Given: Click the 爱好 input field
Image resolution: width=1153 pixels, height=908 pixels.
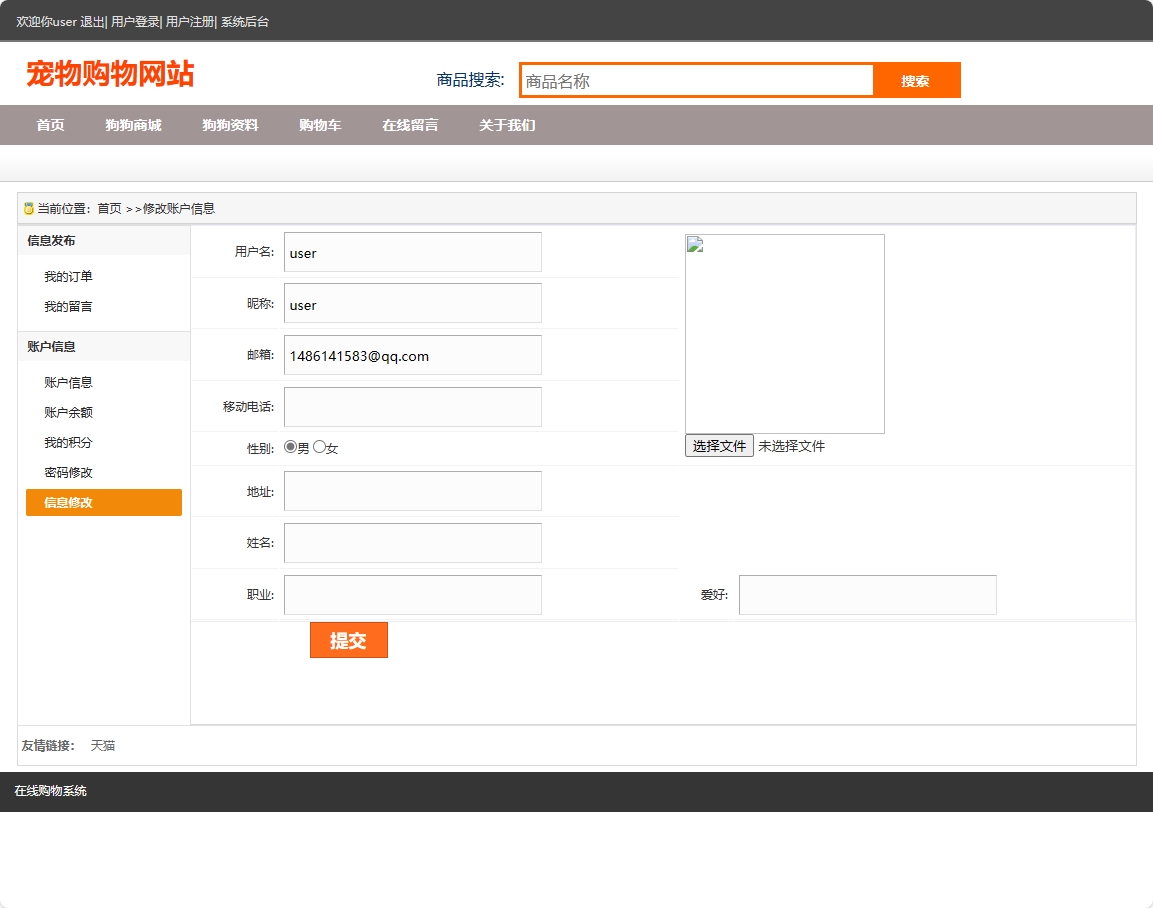Looking at the screenshot, I should (x=867, y=595).
